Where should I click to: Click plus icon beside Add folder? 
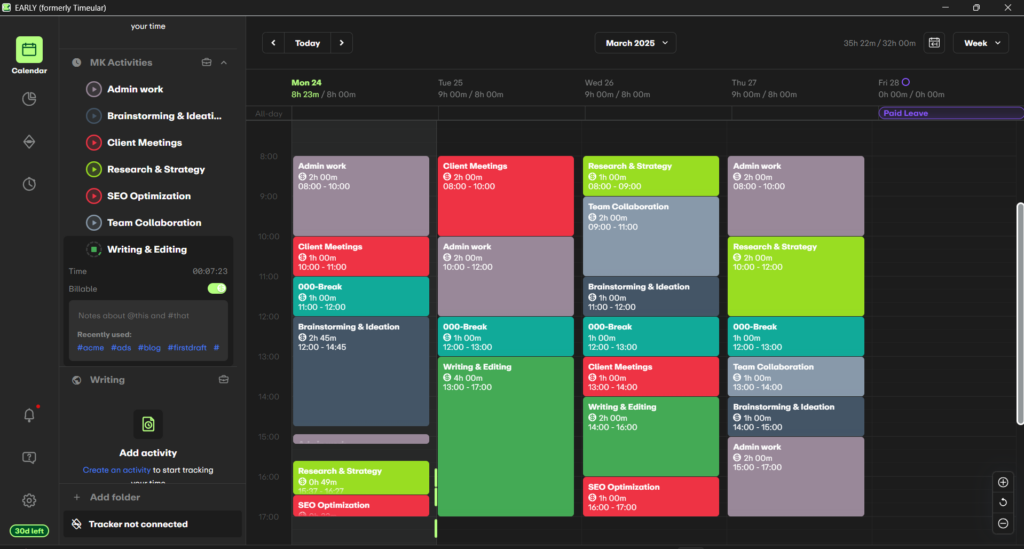click(x=76, y=497)
